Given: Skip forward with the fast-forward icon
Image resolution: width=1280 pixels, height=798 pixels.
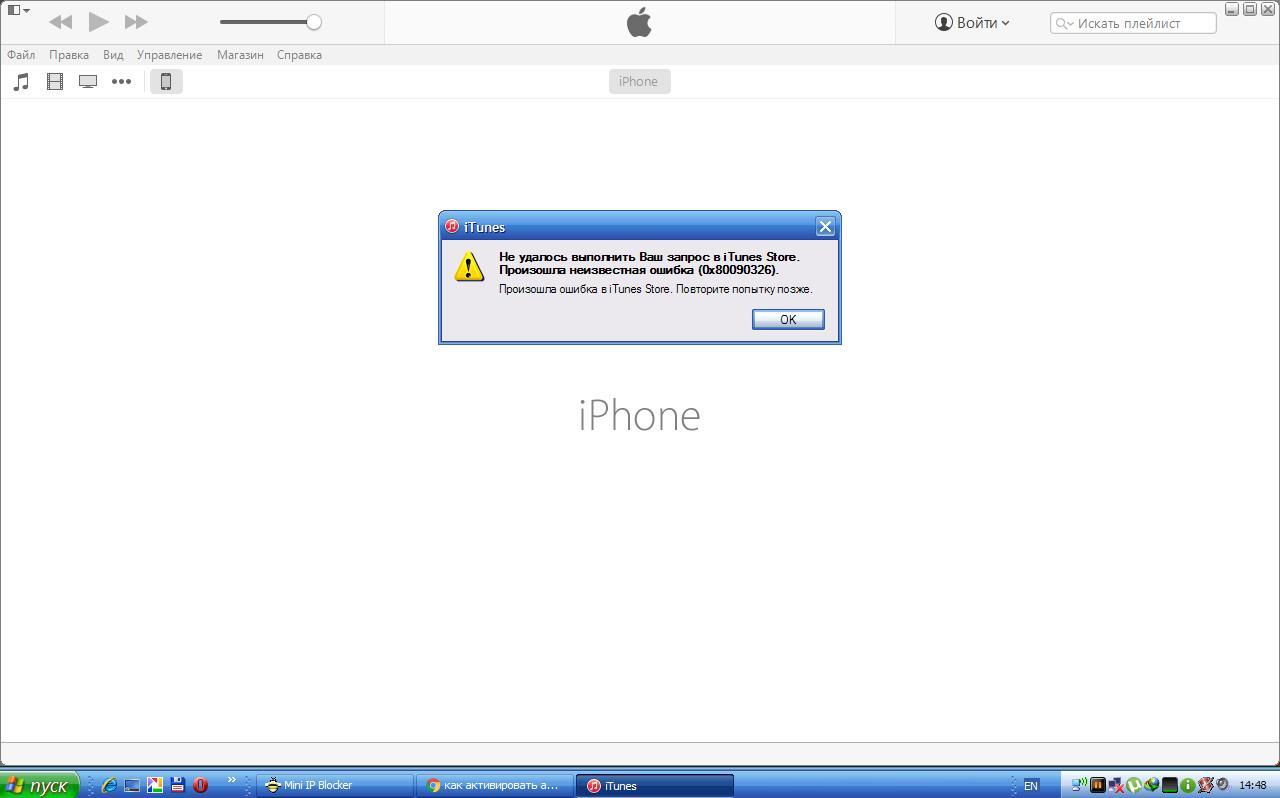Looking at the screenshot, I should tap(136, 21).
